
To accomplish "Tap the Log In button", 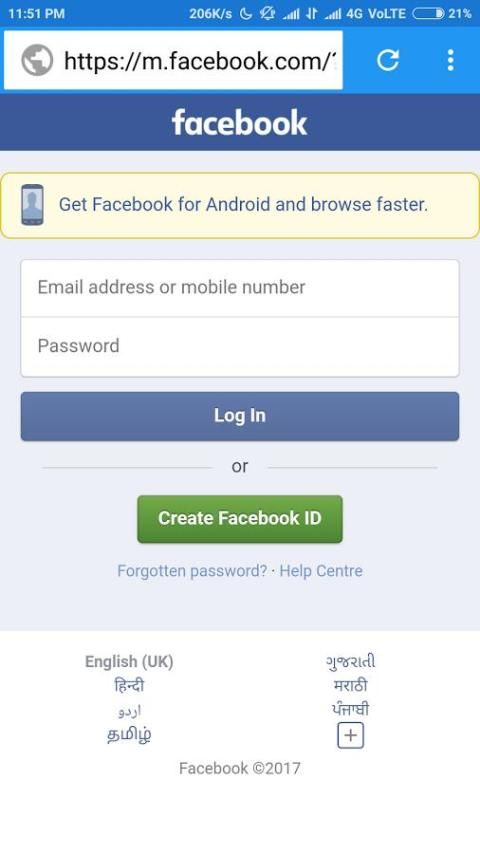I will tap(240, 416).
